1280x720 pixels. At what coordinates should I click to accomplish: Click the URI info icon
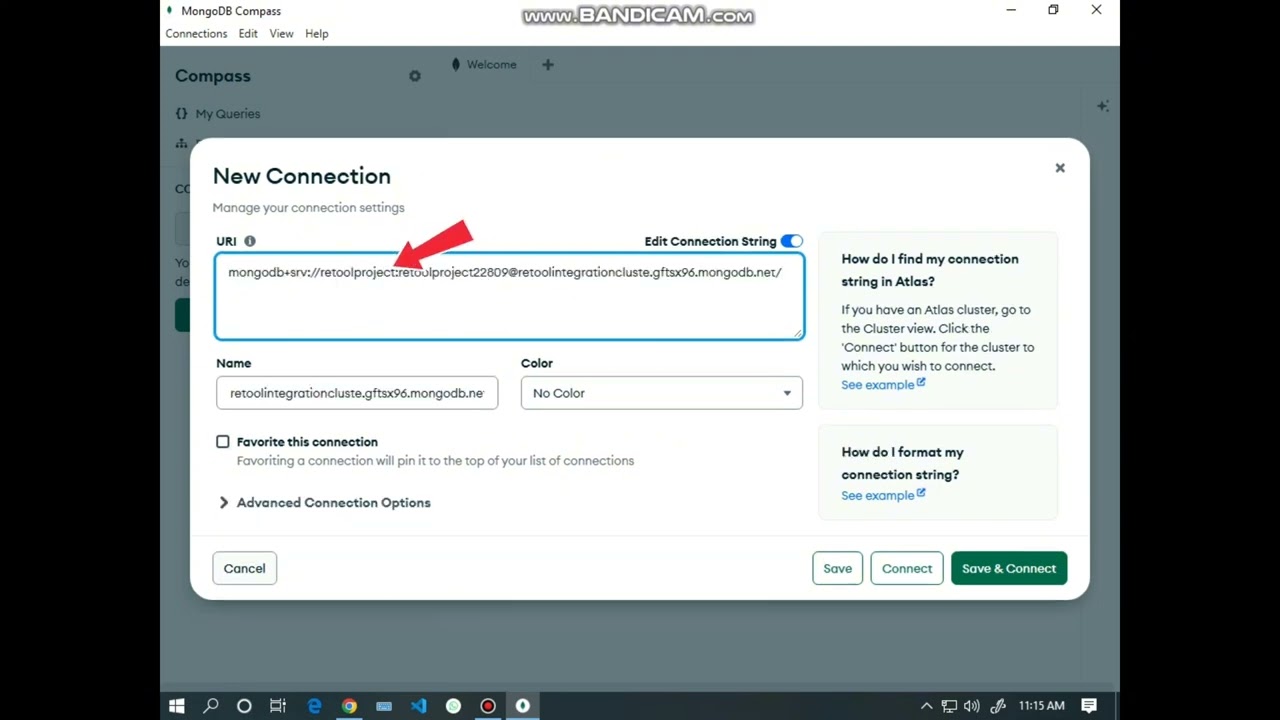(x=250, y=241)
